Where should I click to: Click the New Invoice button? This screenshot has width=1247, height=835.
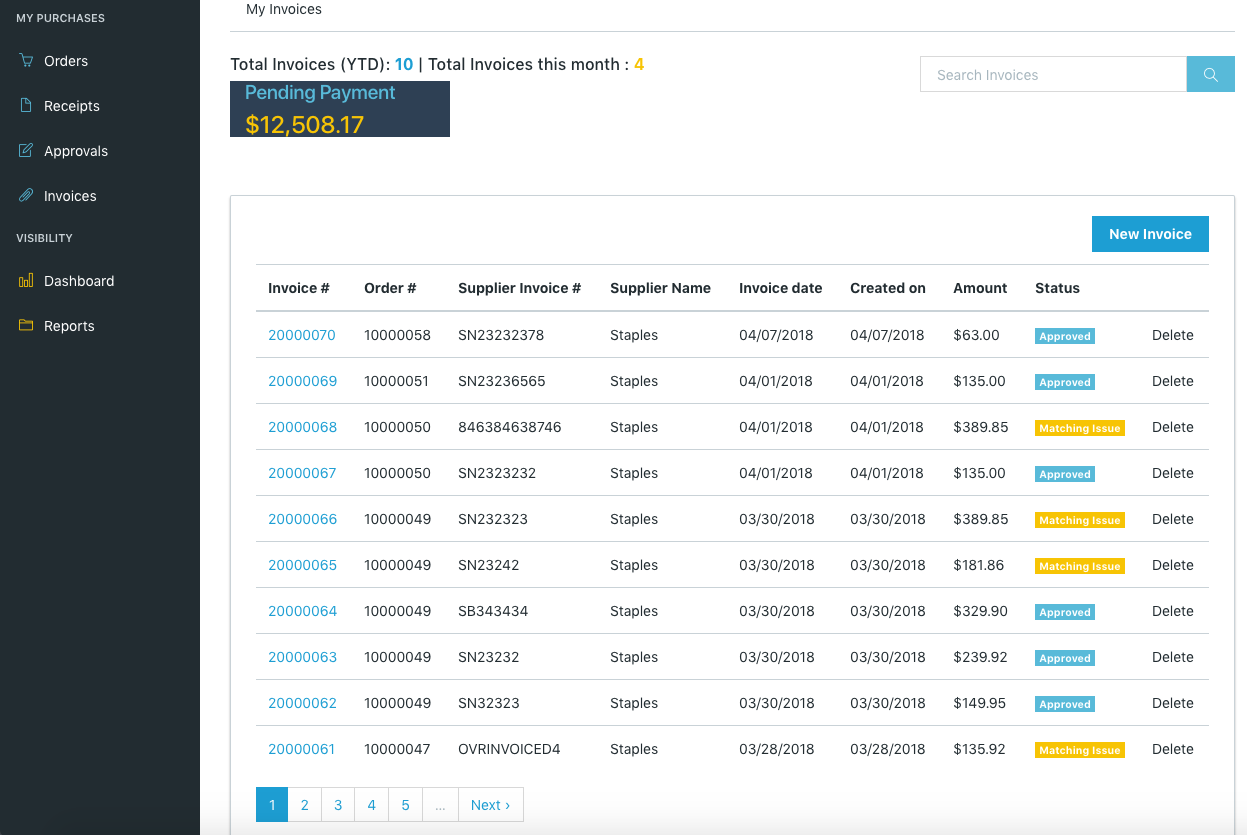tap(1150, 234)
